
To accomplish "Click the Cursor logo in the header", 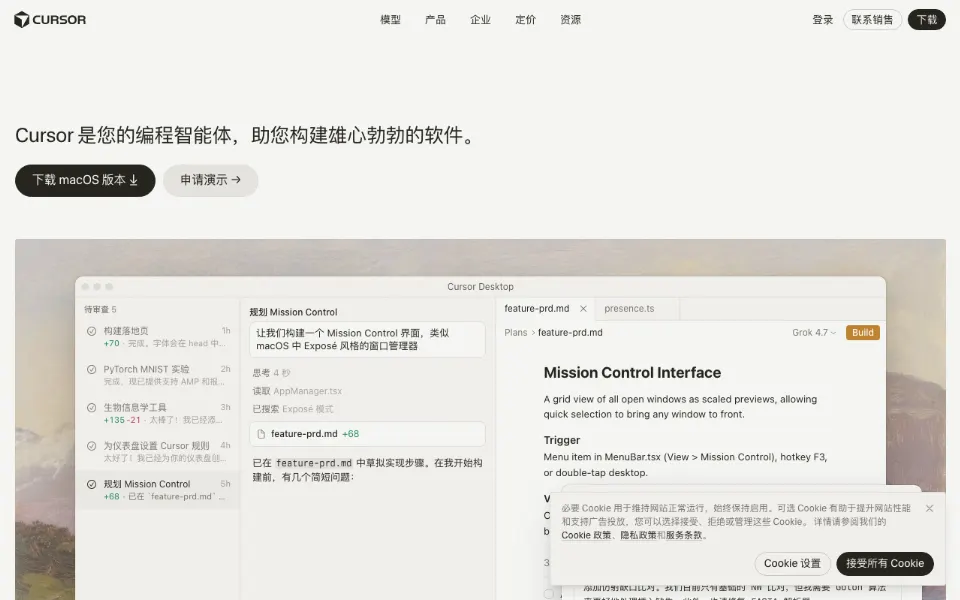I will [50, 20].
